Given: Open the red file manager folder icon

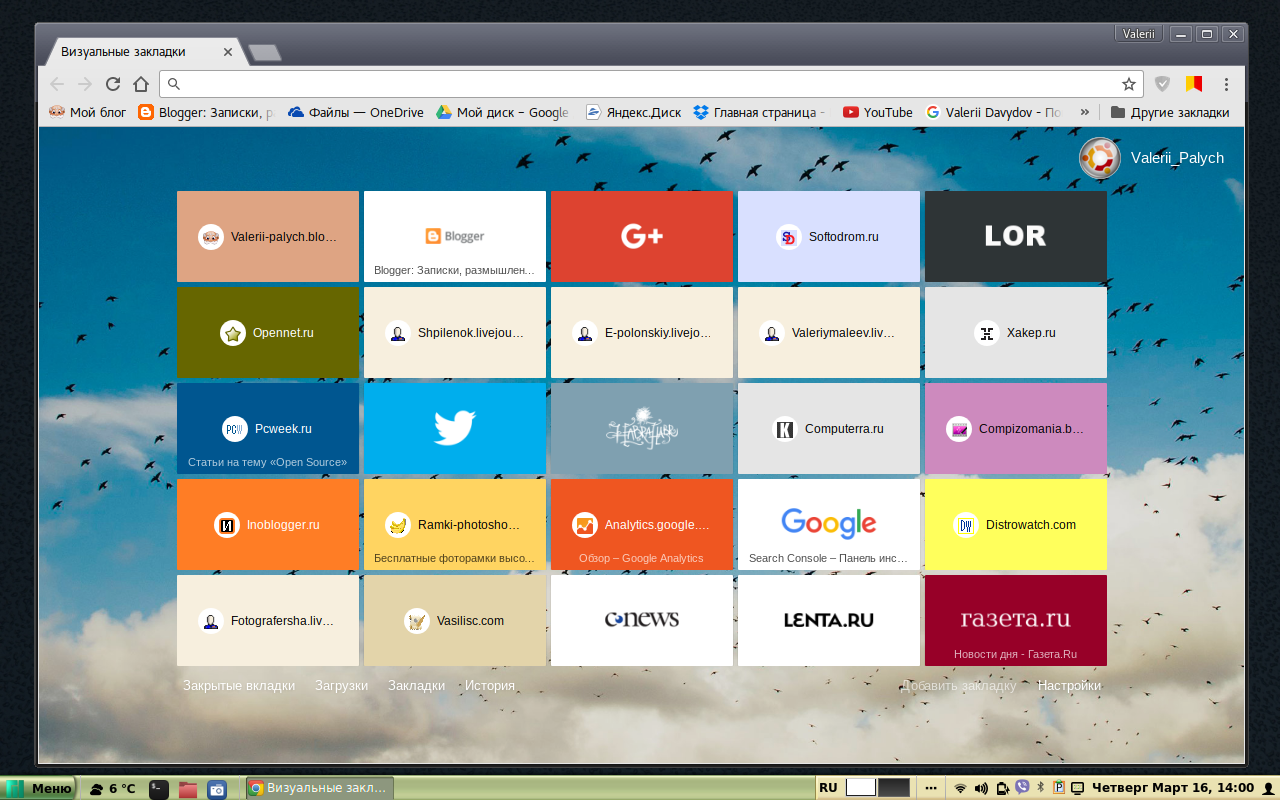Looking at the screenshot, I should [x=188, y=789].
